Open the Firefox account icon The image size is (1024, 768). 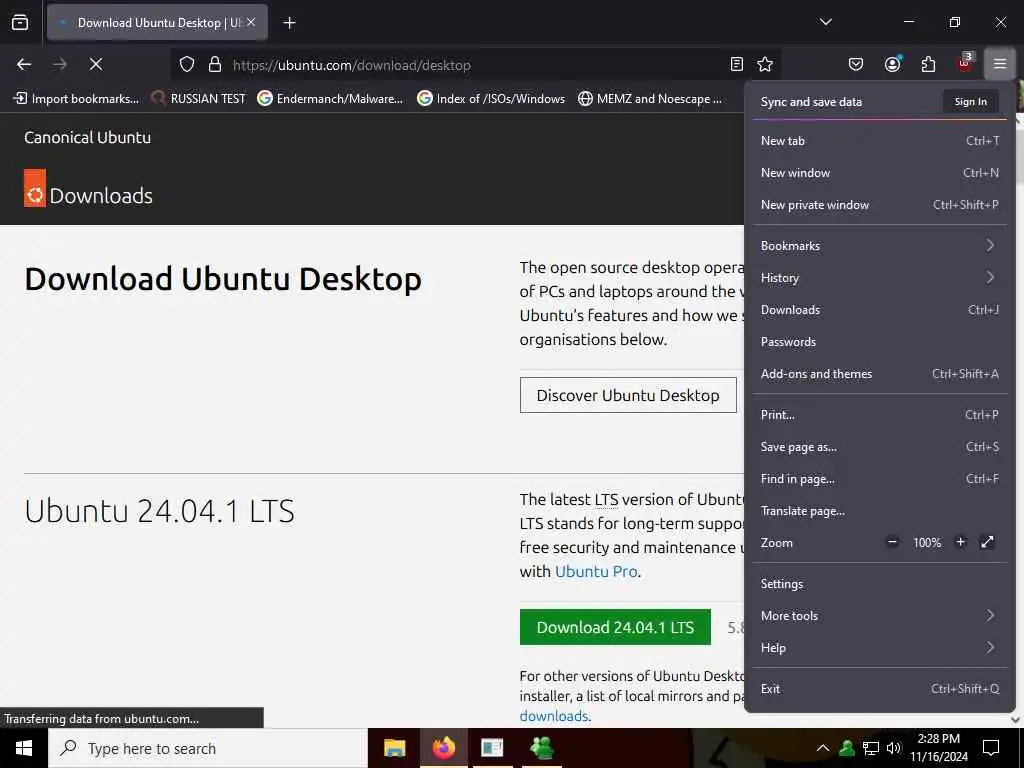click(x=892, y=64)
